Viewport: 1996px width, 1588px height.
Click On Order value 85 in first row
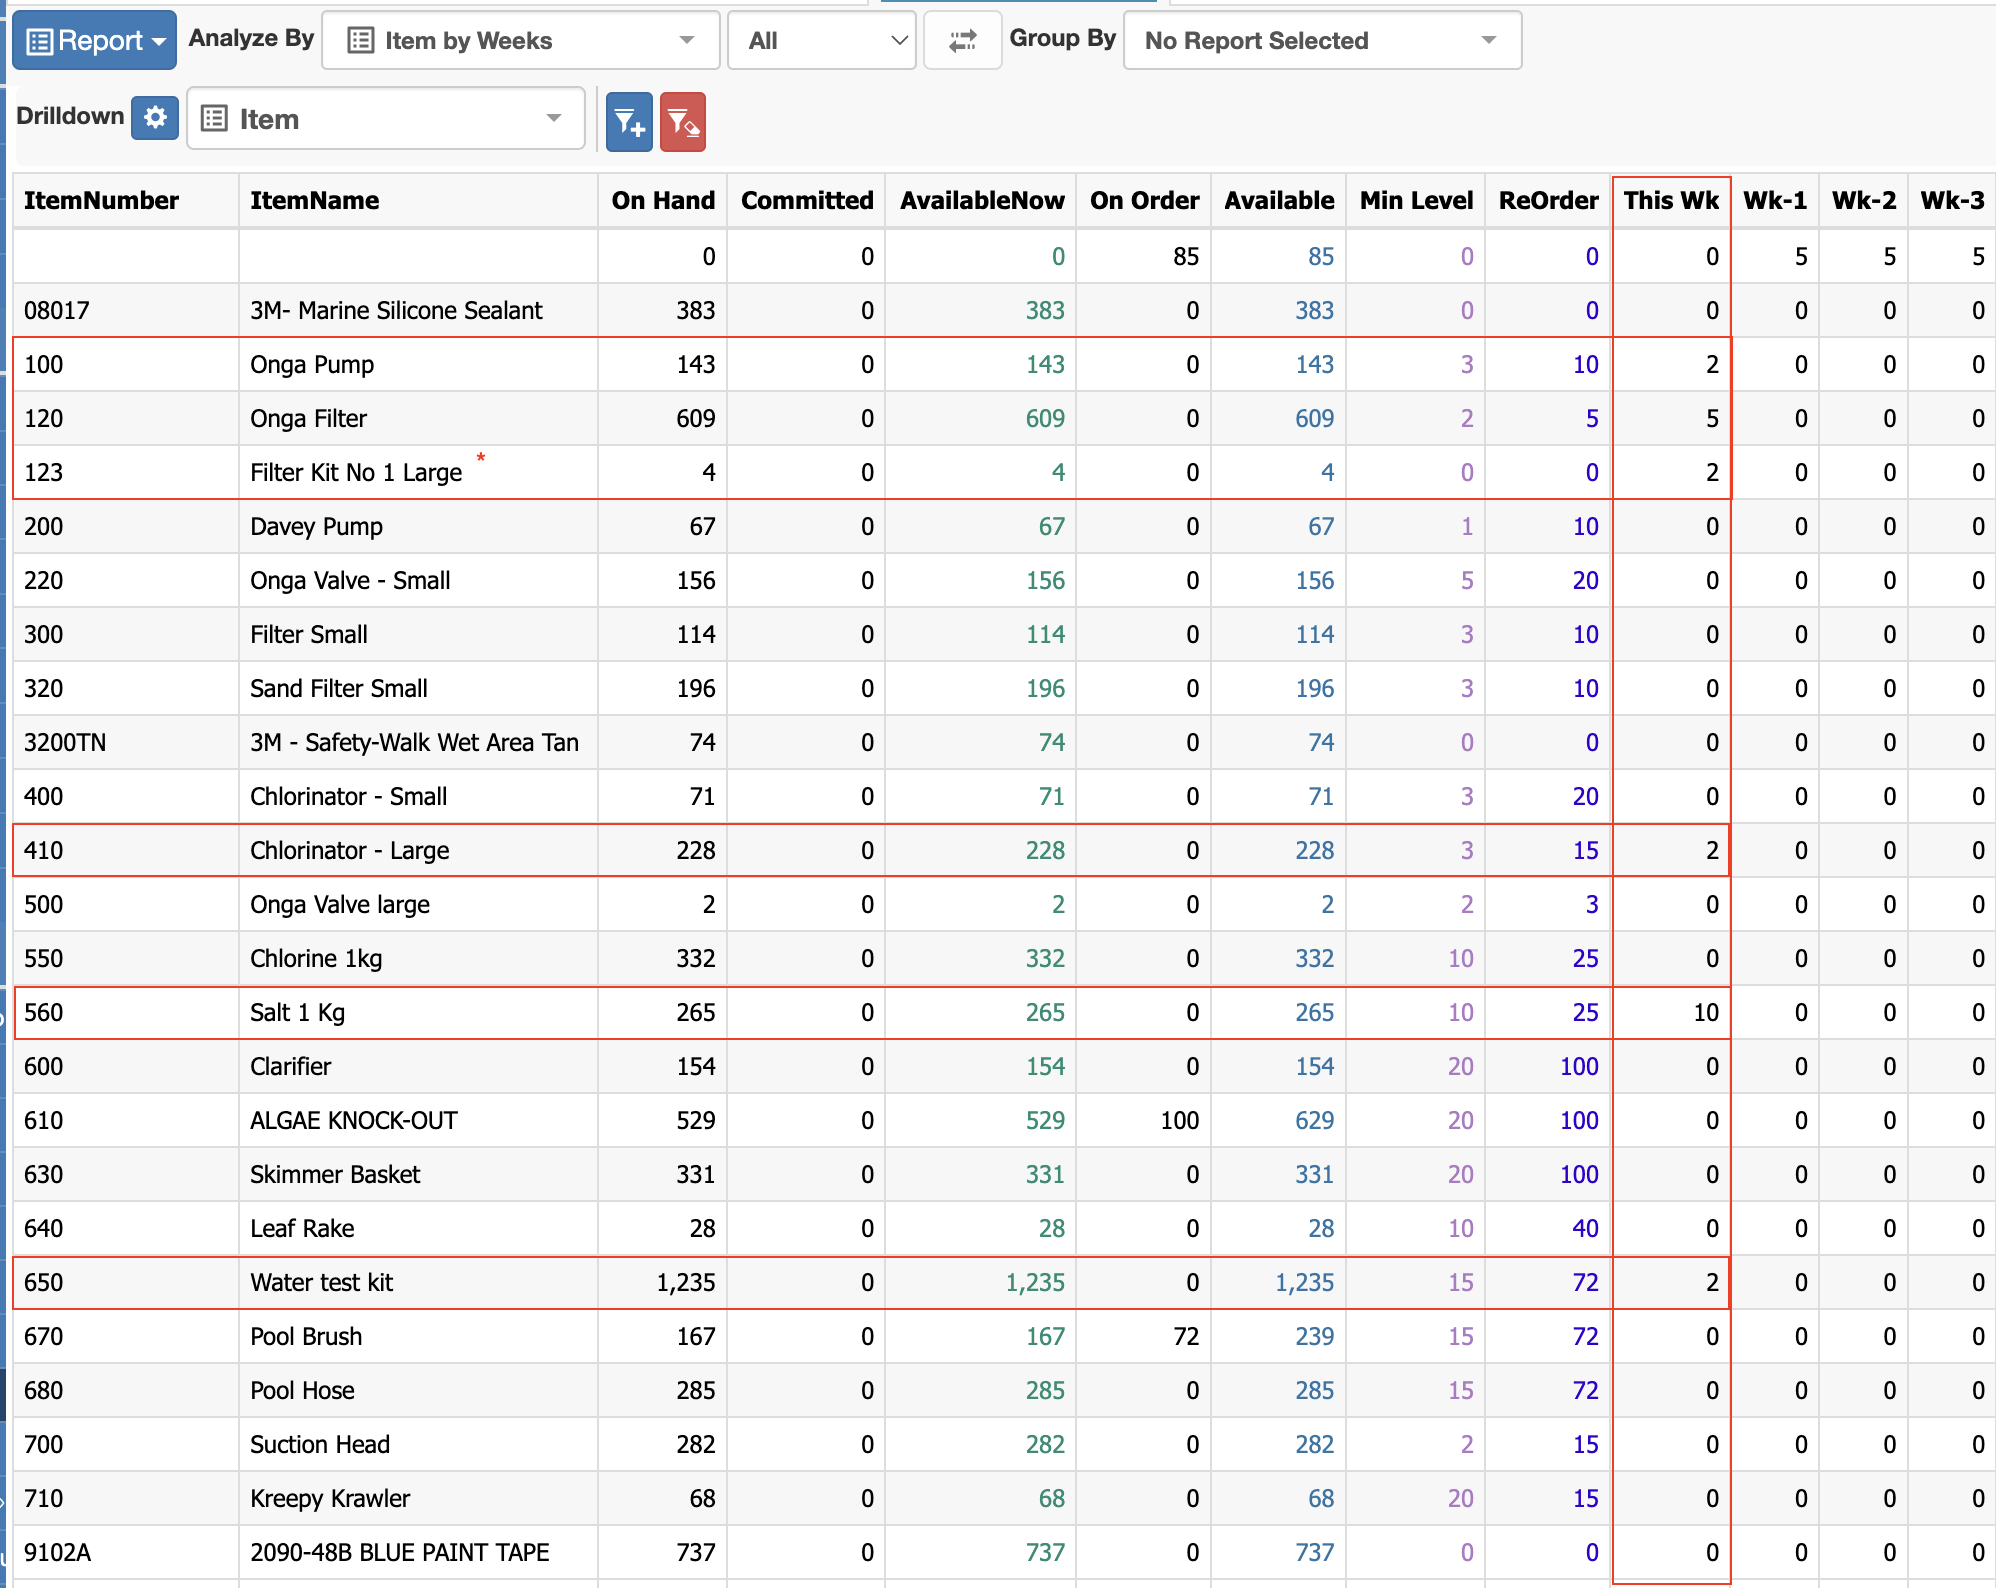click(x=1186, y=256)
